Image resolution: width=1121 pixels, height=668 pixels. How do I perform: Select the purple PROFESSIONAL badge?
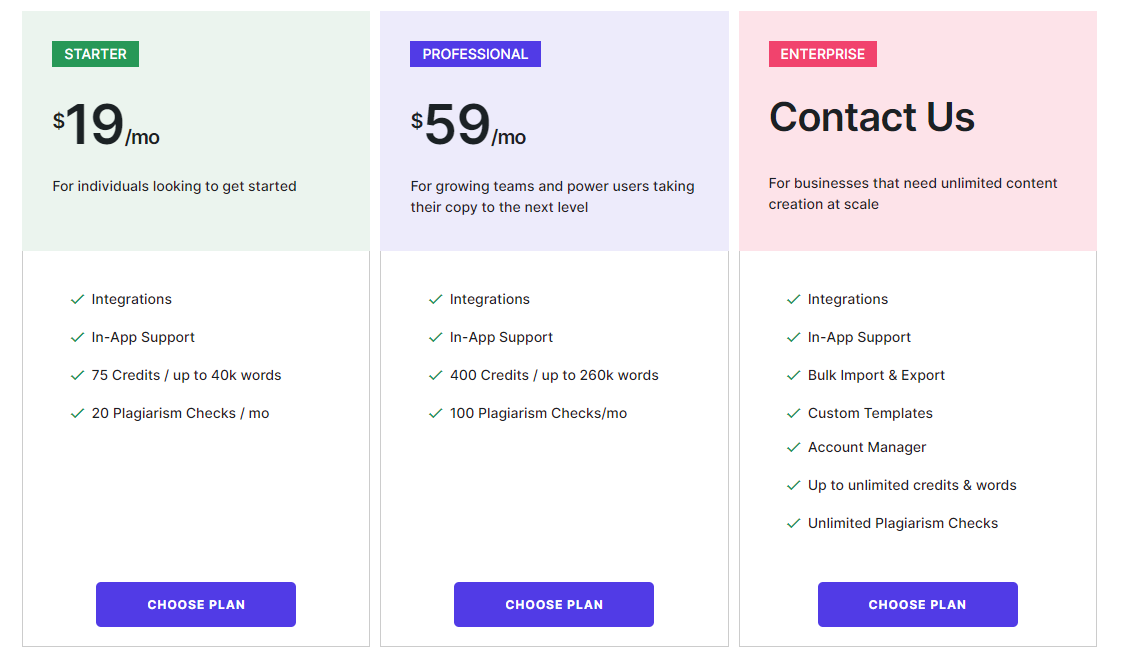click(x=475, y=54)
